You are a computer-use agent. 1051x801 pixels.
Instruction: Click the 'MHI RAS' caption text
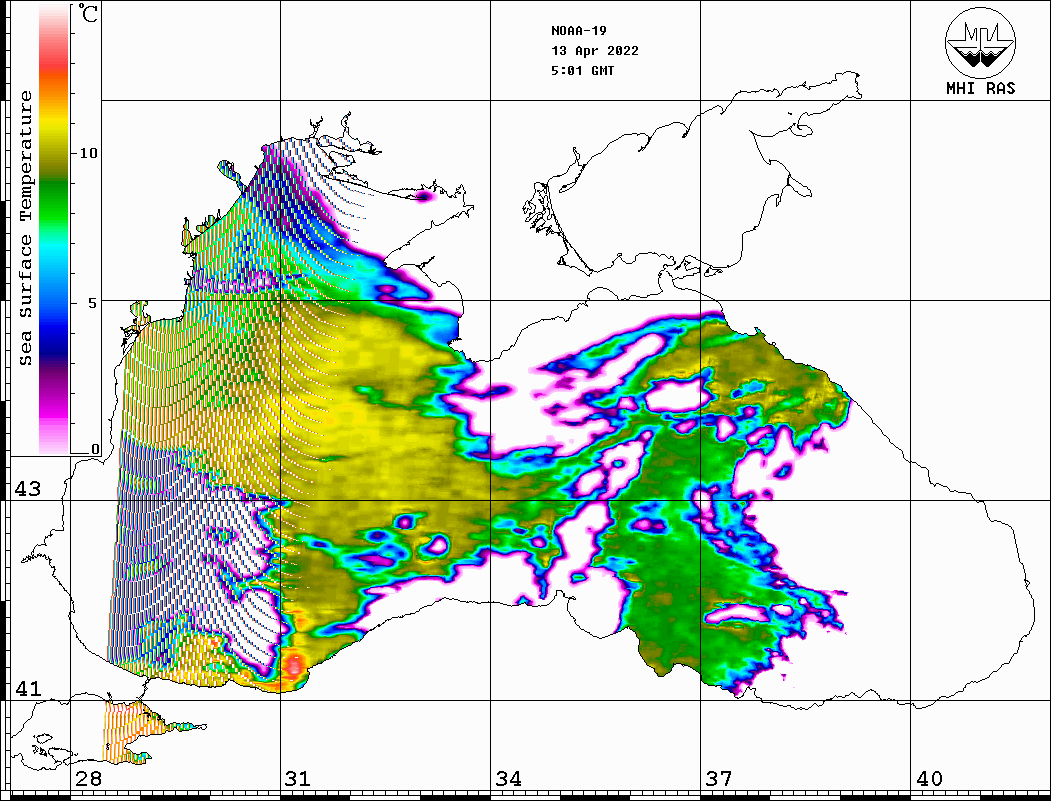[981, 88]
